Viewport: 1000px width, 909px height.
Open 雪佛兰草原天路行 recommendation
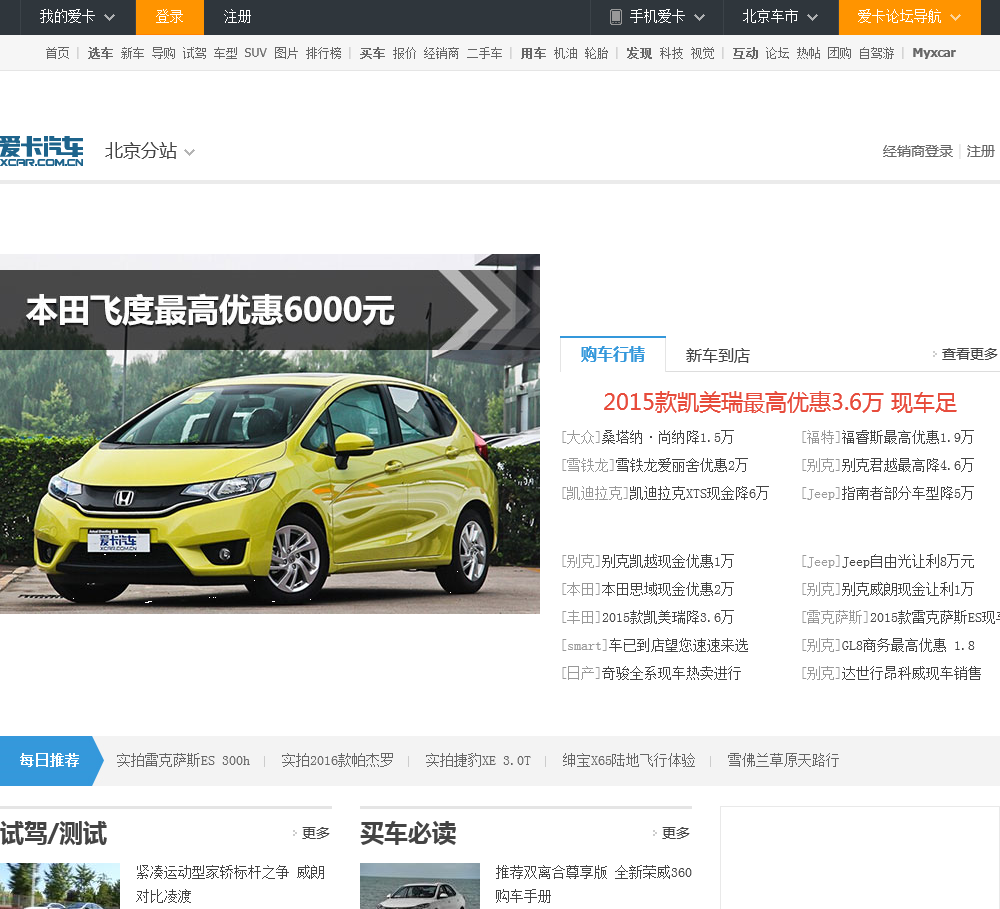point(783,760)
